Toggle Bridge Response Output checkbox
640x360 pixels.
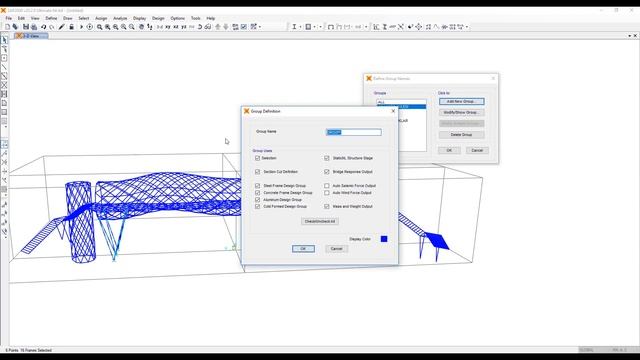coord(327,172)
